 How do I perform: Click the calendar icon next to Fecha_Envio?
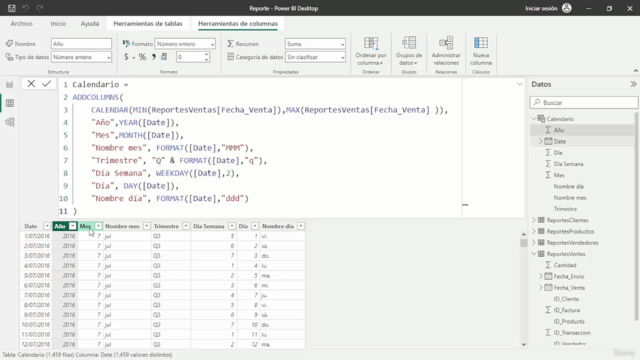click(548, 276)
